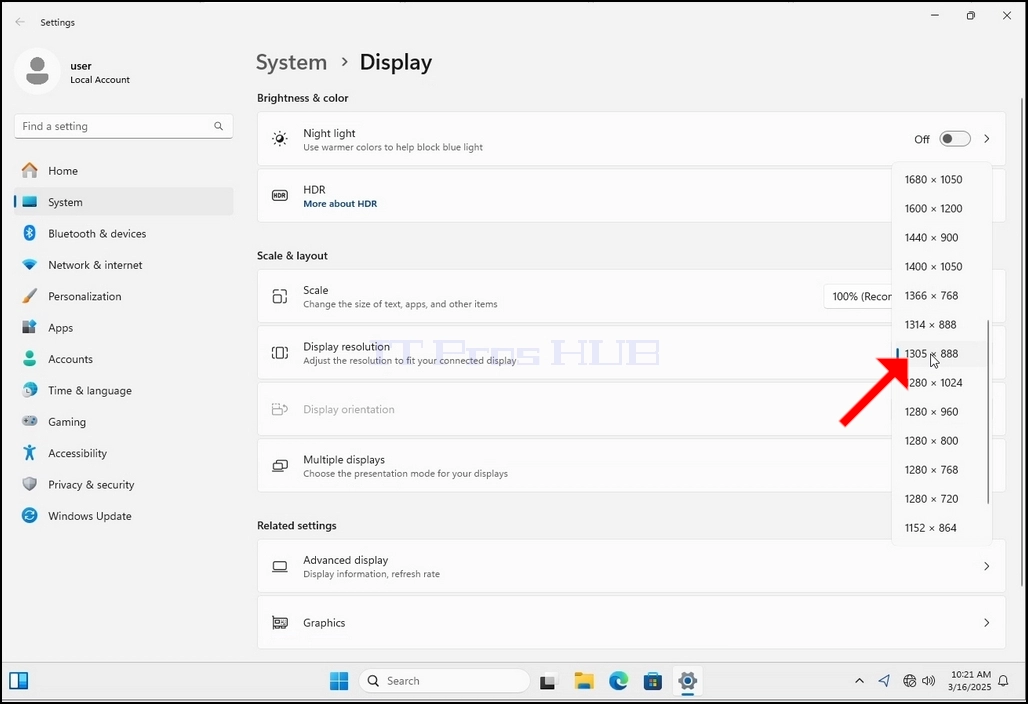Viewport: 1028px width, 704px height.
Task: Toggle the Night light switch
Action: [955, 139]
